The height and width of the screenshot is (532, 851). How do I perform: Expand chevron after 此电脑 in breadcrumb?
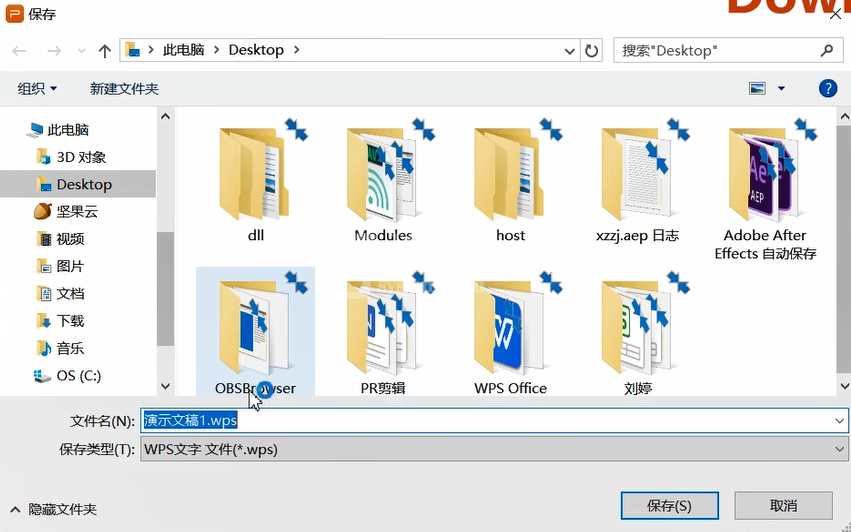coord(217,50)
